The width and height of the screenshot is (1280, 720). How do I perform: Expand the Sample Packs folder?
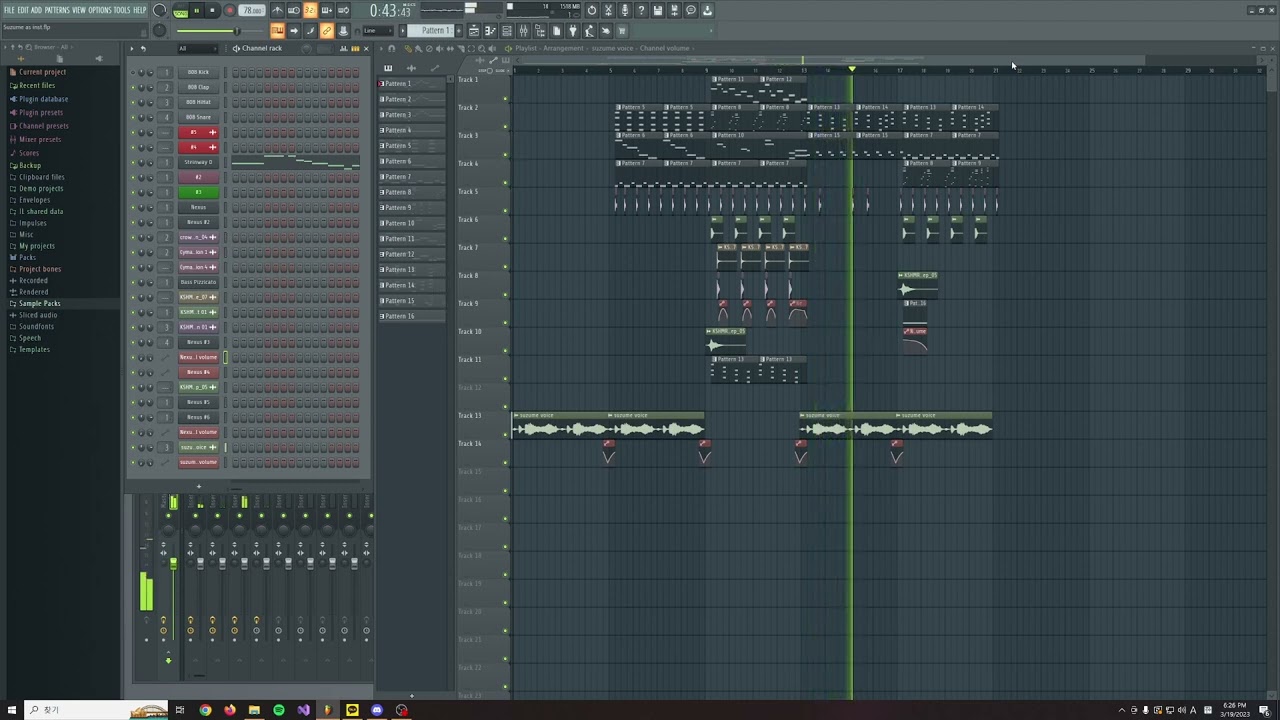39,303
